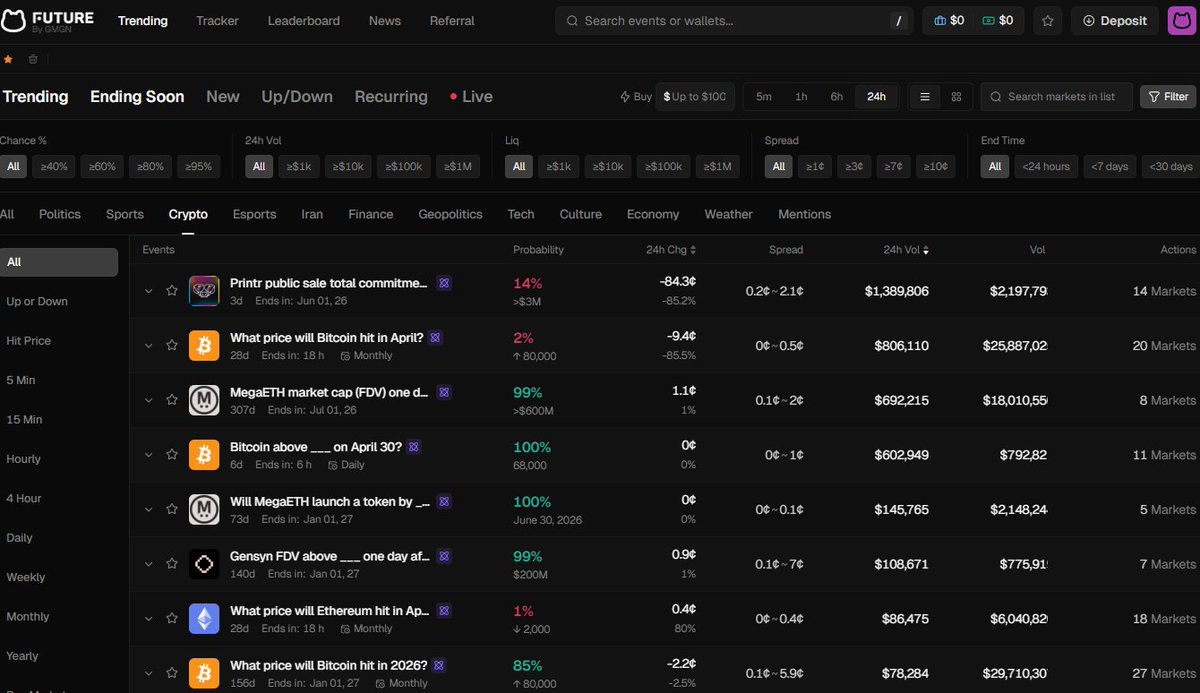1200x693 pixels.
Task: Click Bitcoin icon for 'Bitcoin above' event
Action: point(204,455)
